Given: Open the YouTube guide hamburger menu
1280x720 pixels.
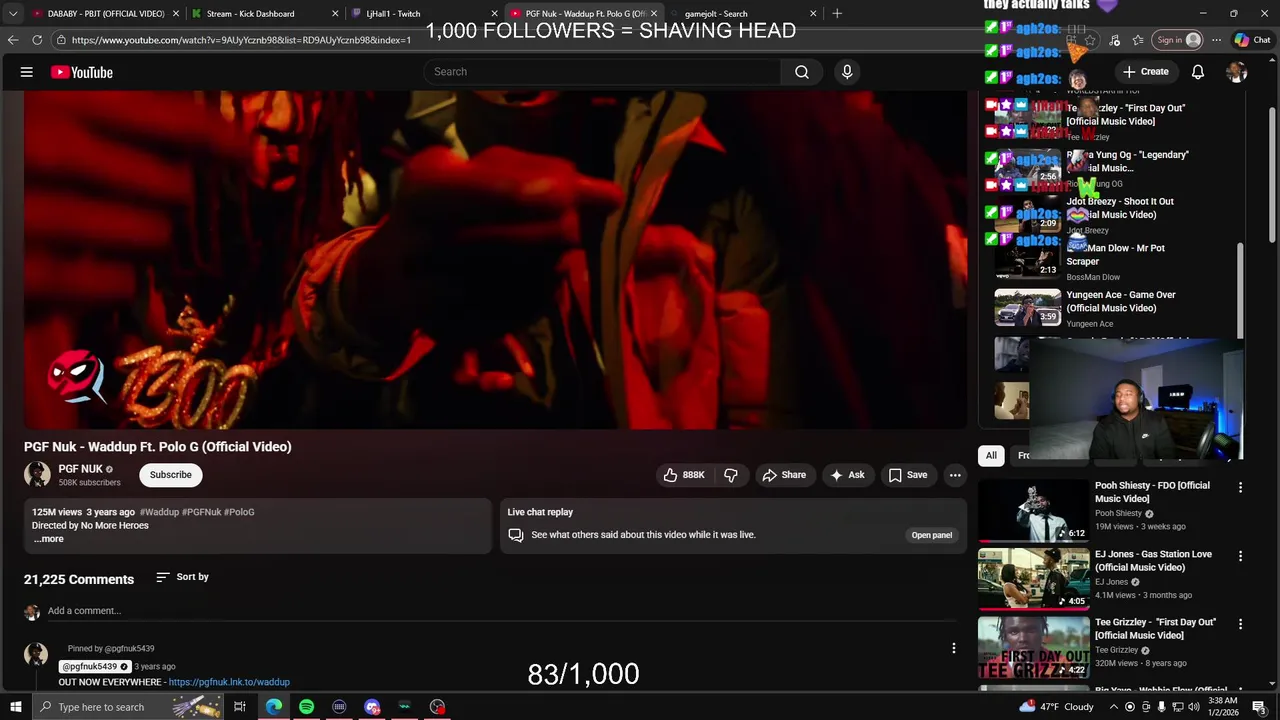Looking at the screenshot, I should [27, 72].
